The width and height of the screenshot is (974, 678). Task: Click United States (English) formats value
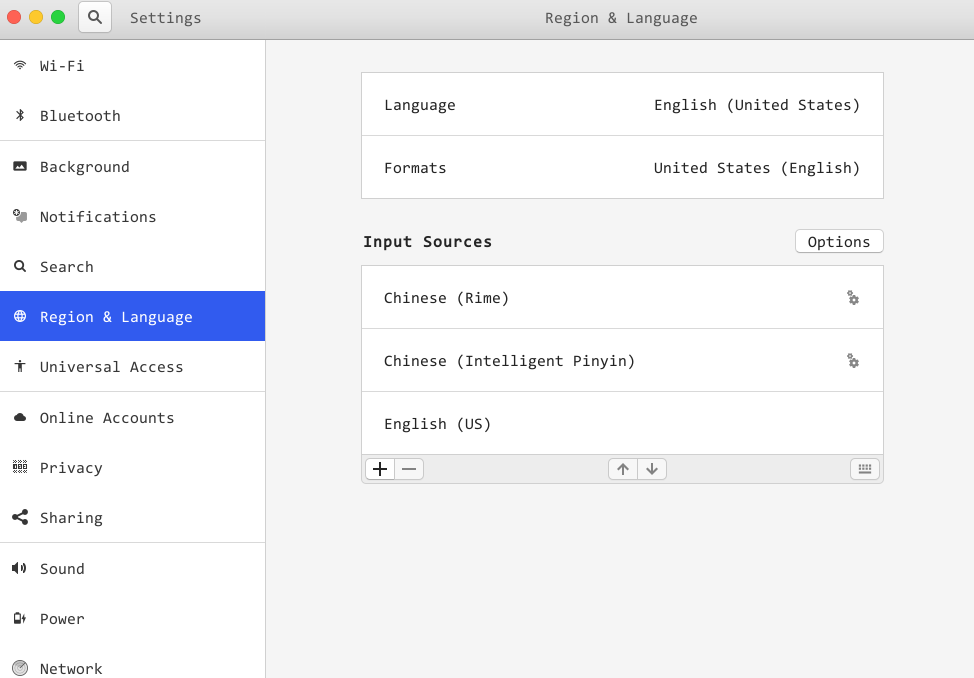point(757,168)
